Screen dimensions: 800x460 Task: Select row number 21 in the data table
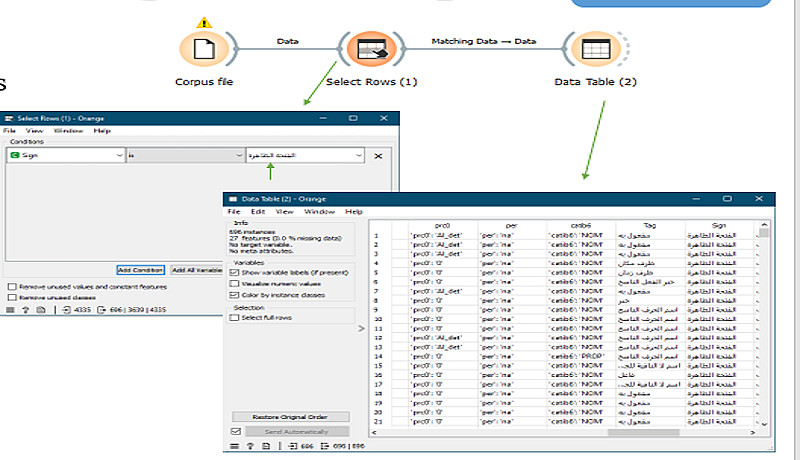tap(378, 422)
